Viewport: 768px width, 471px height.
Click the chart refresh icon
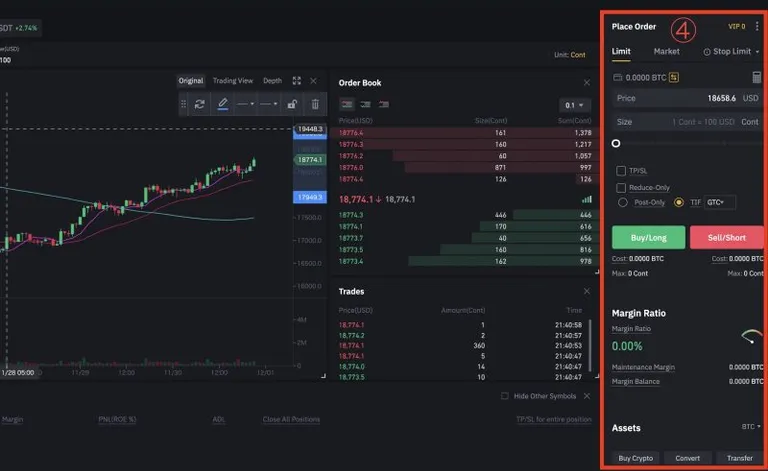click(x=199, y=104)
